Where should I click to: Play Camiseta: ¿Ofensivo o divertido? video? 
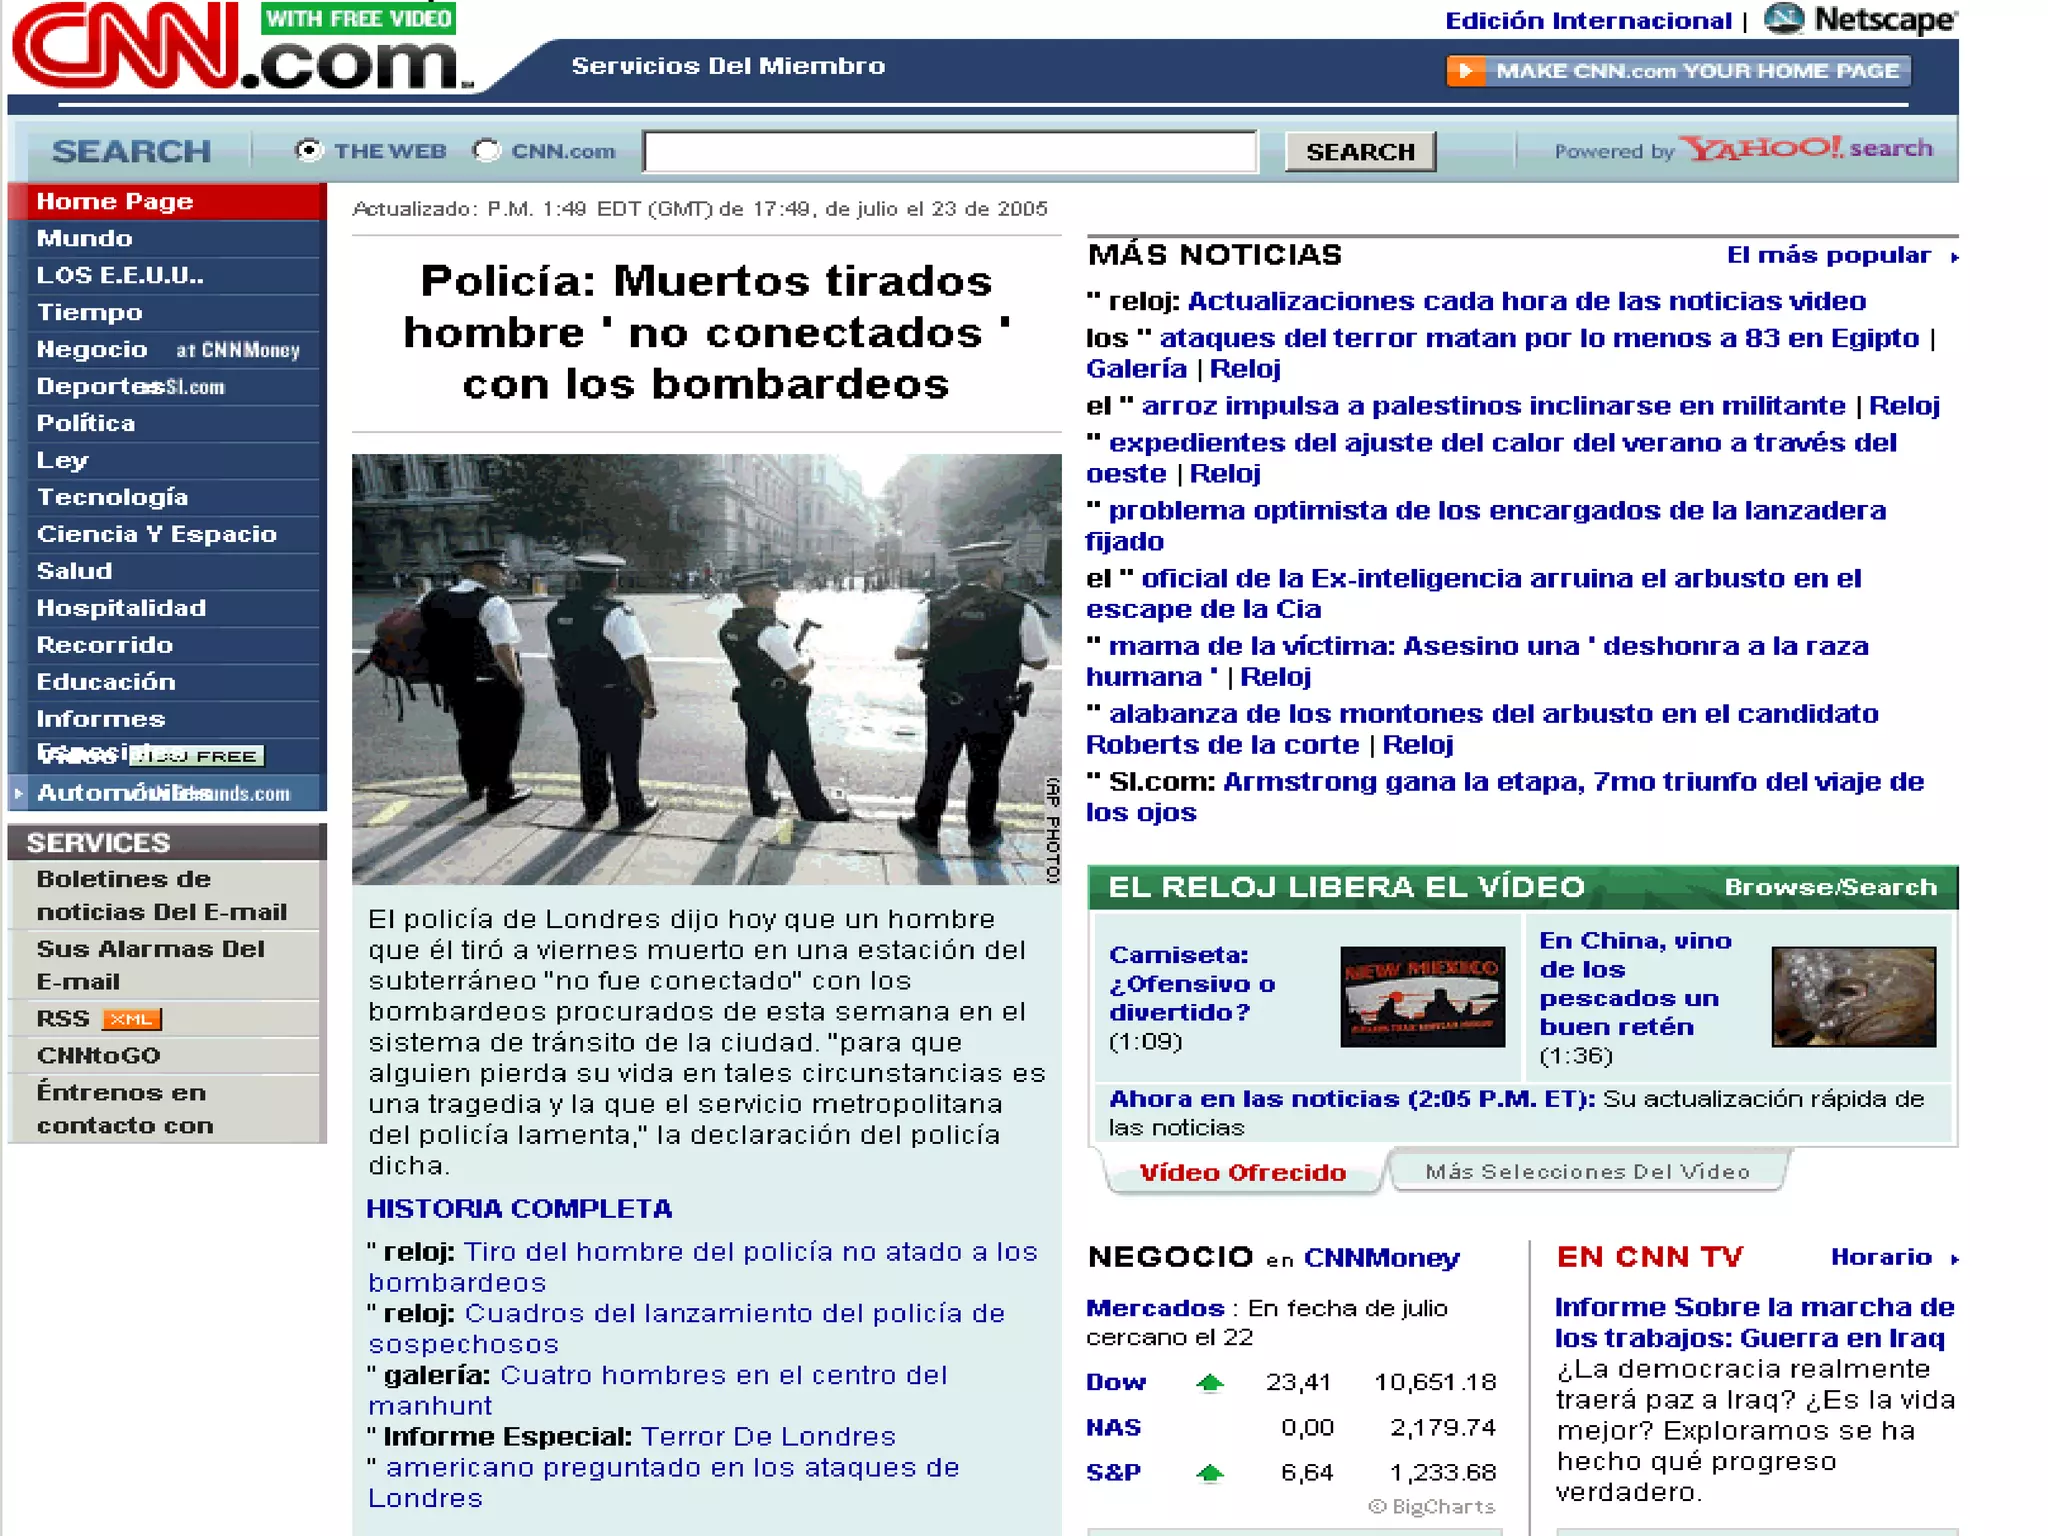point(1192,984)
